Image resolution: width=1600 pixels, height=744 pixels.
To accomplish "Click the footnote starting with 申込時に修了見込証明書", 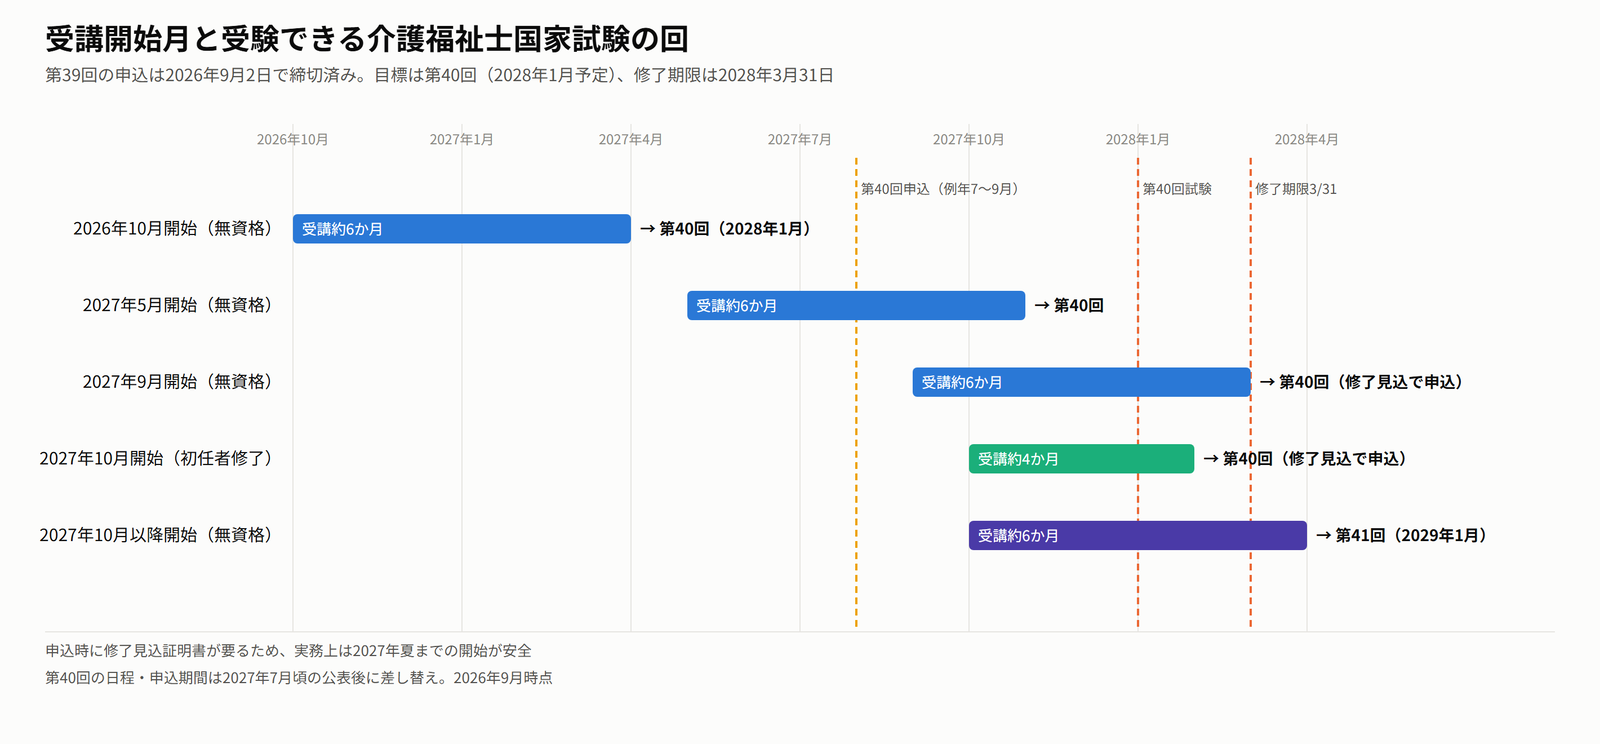I will pos(288,651).
